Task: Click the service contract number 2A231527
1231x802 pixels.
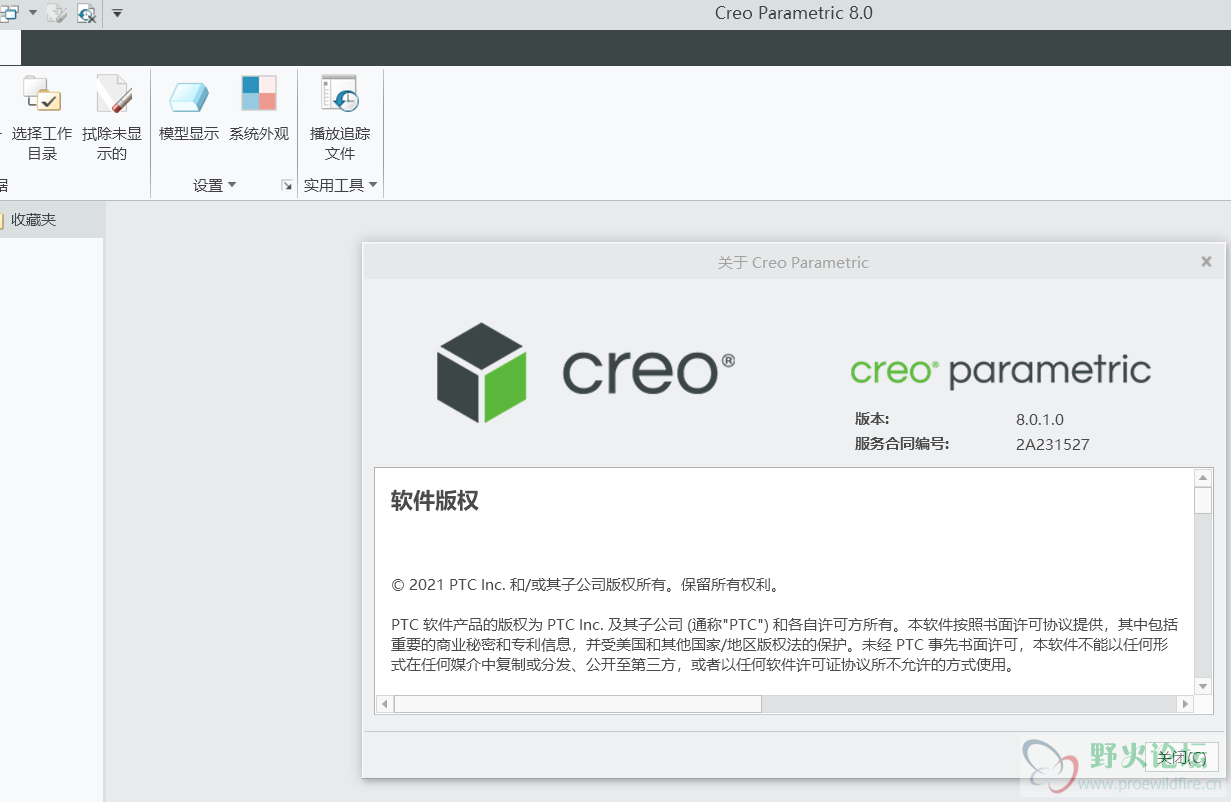Action: (1052, 444)
